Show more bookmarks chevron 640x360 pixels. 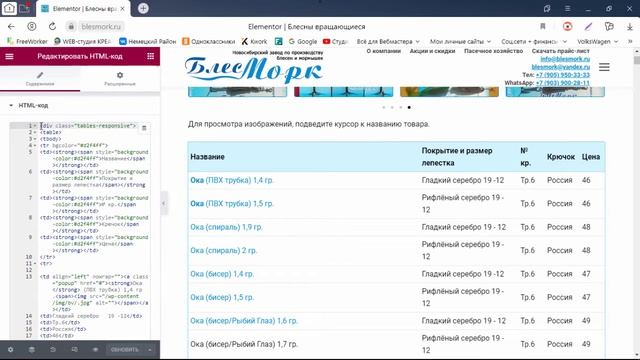(x=630, y=41)
